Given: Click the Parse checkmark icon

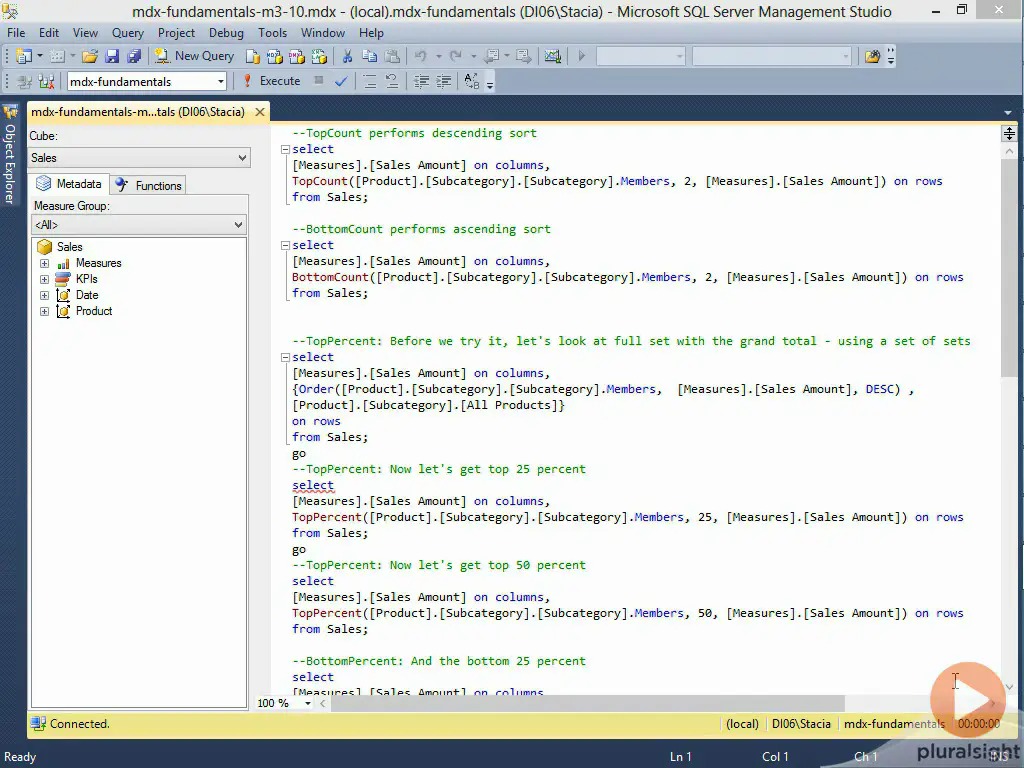Looking at the screenshot, I should point(341,81).
